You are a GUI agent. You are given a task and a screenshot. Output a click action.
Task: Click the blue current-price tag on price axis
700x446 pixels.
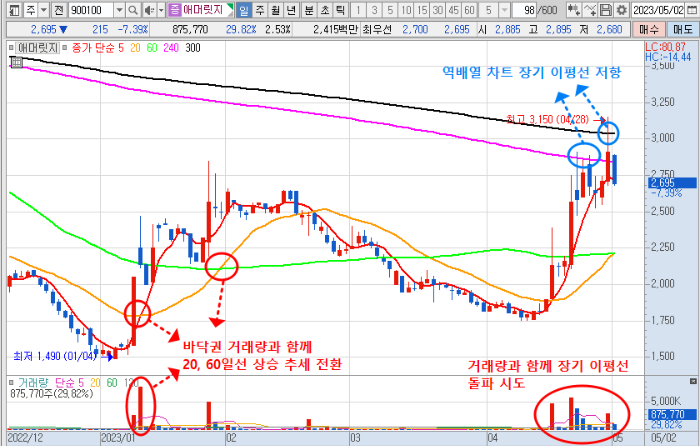click(672, 183)
